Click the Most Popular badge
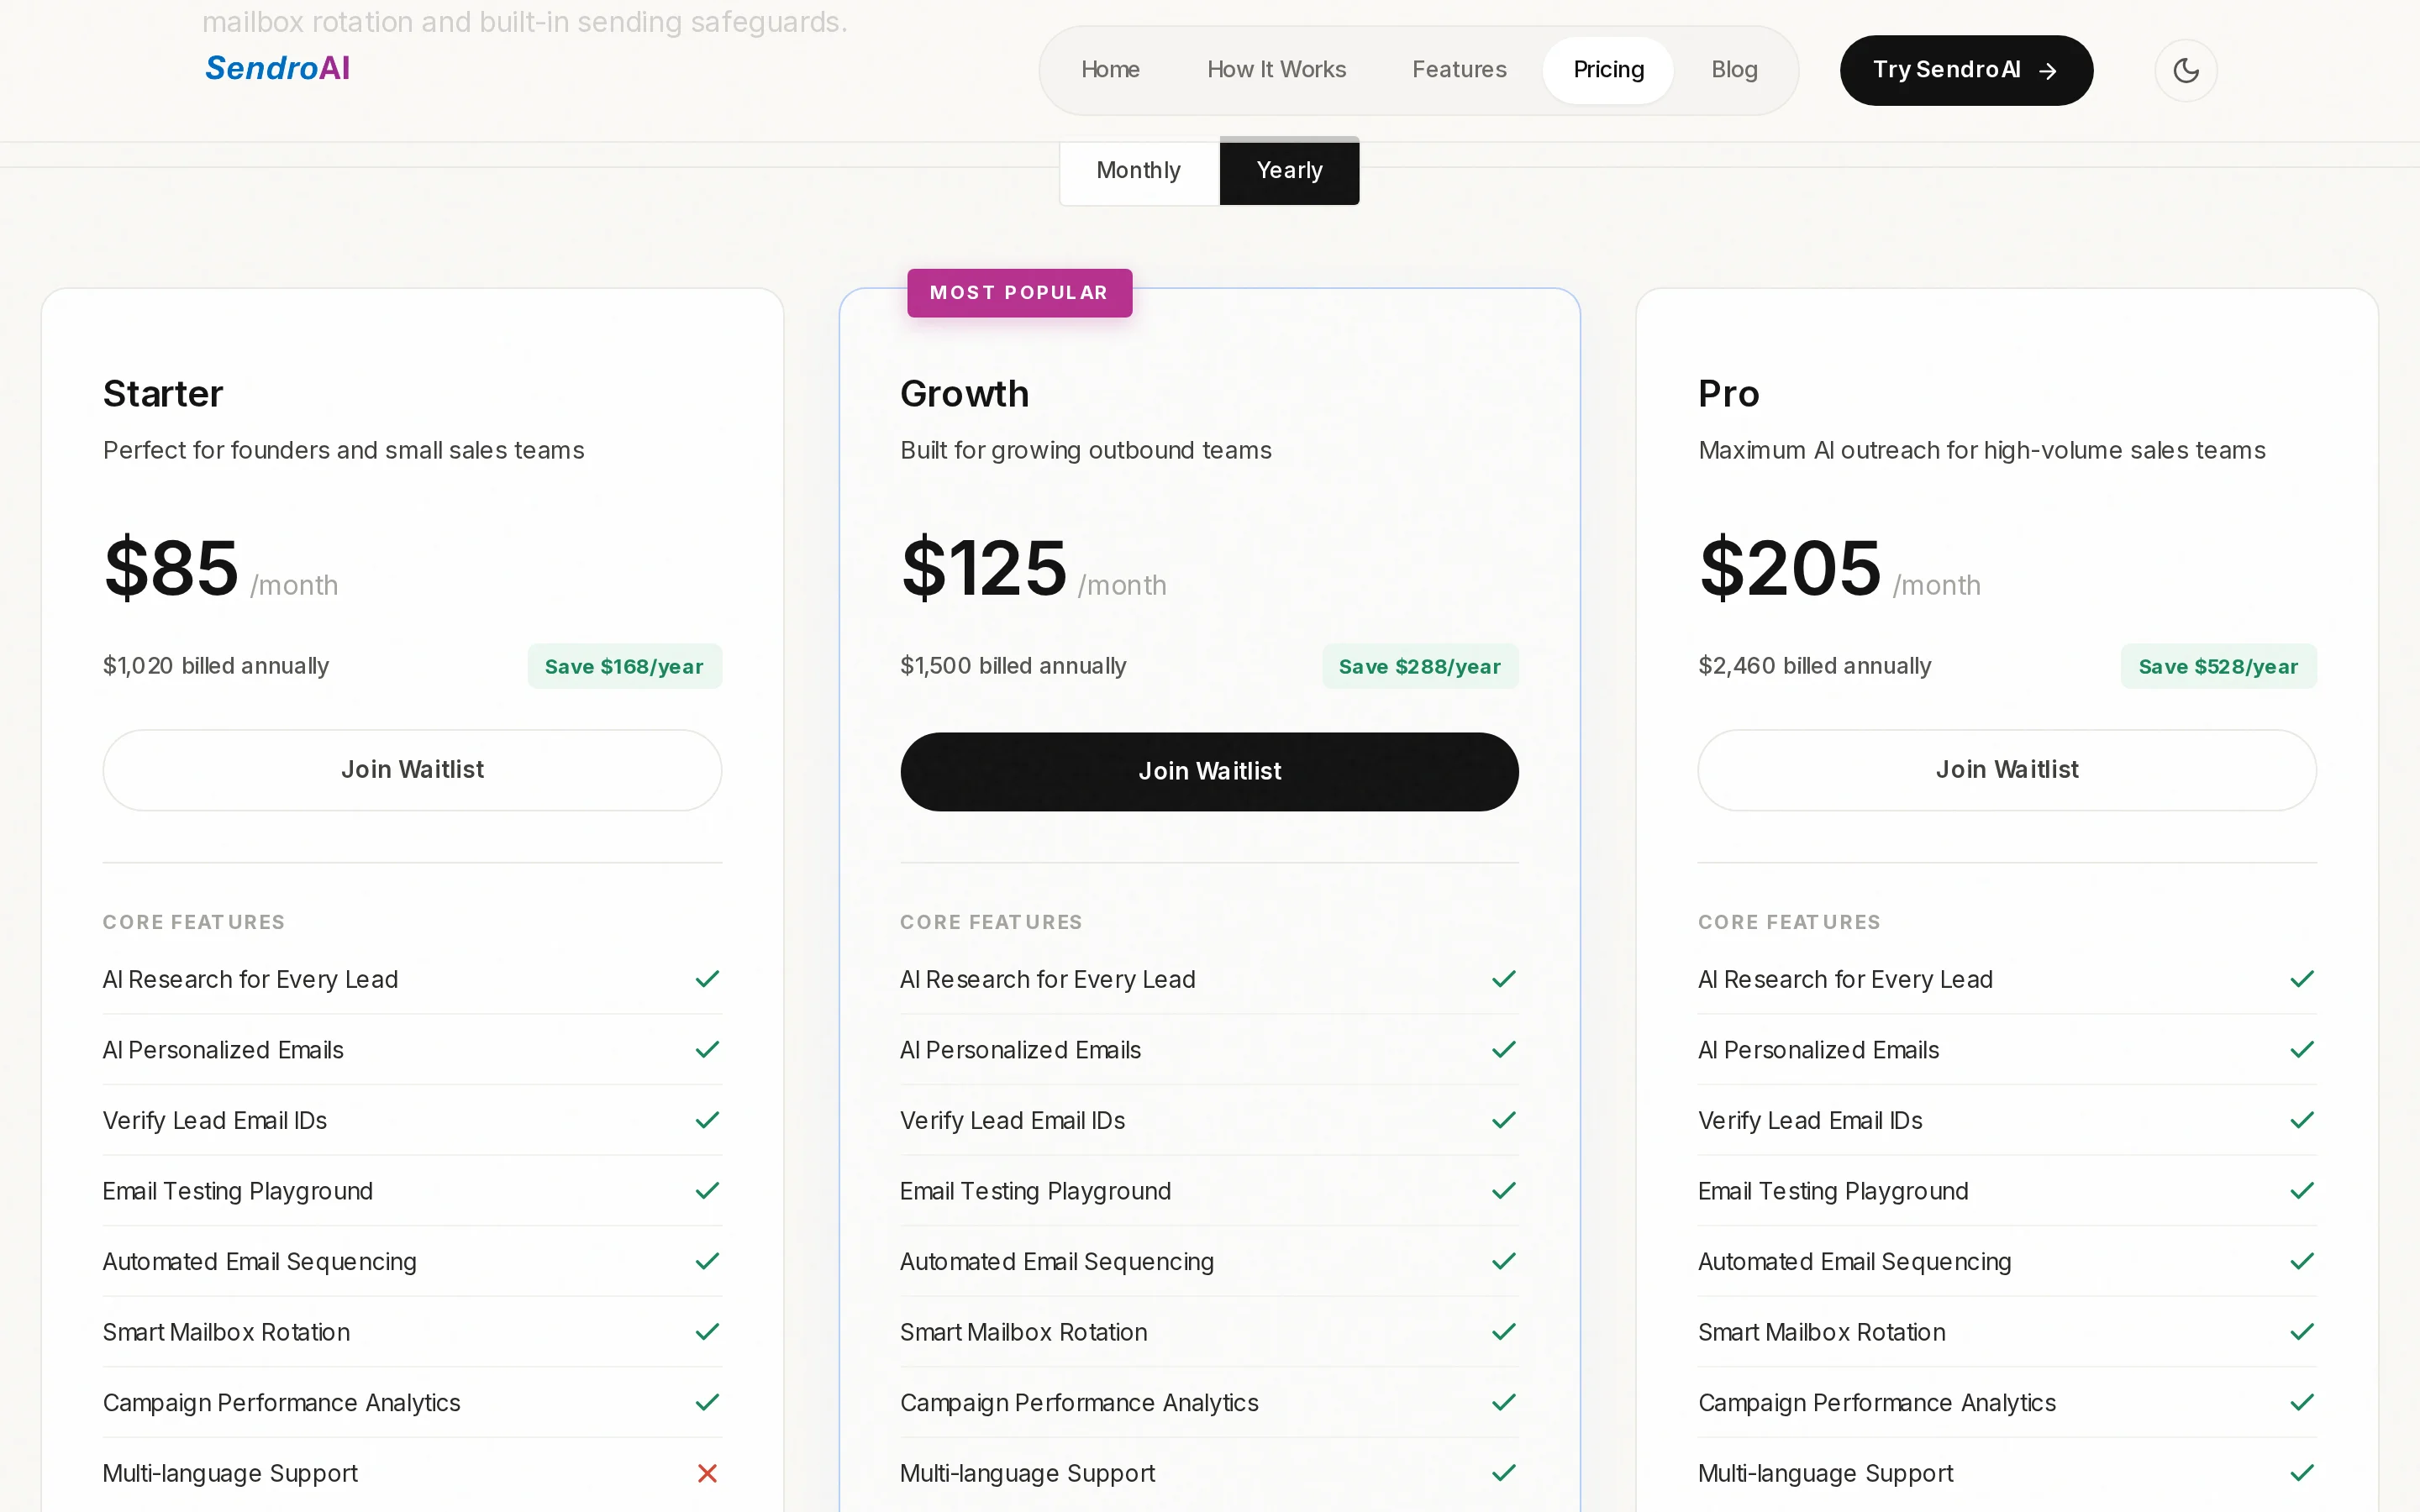 pos(1019,293)
